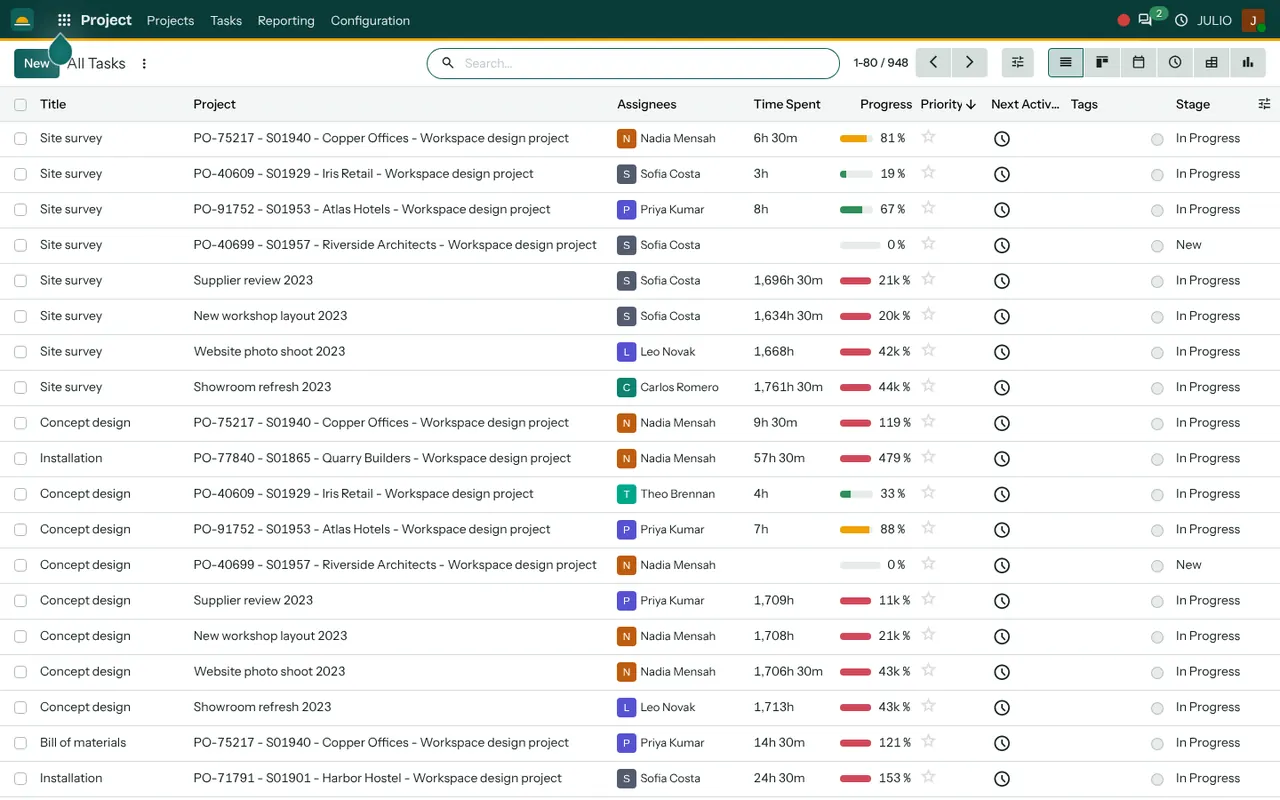Open next activity clock for Carlos Romero's task
The height and width of the screenshot is (800, 1280).
(x=1002, y=388)
